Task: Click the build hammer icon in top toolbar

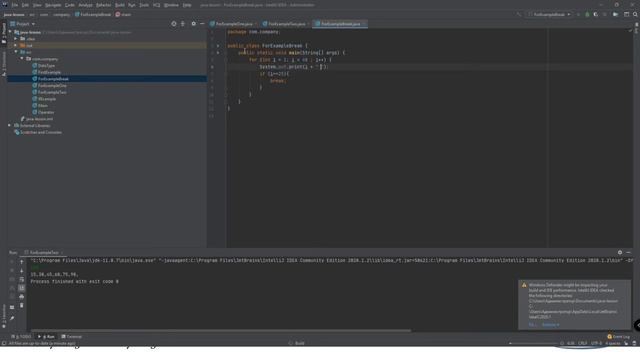Action: tap(519, 14)
